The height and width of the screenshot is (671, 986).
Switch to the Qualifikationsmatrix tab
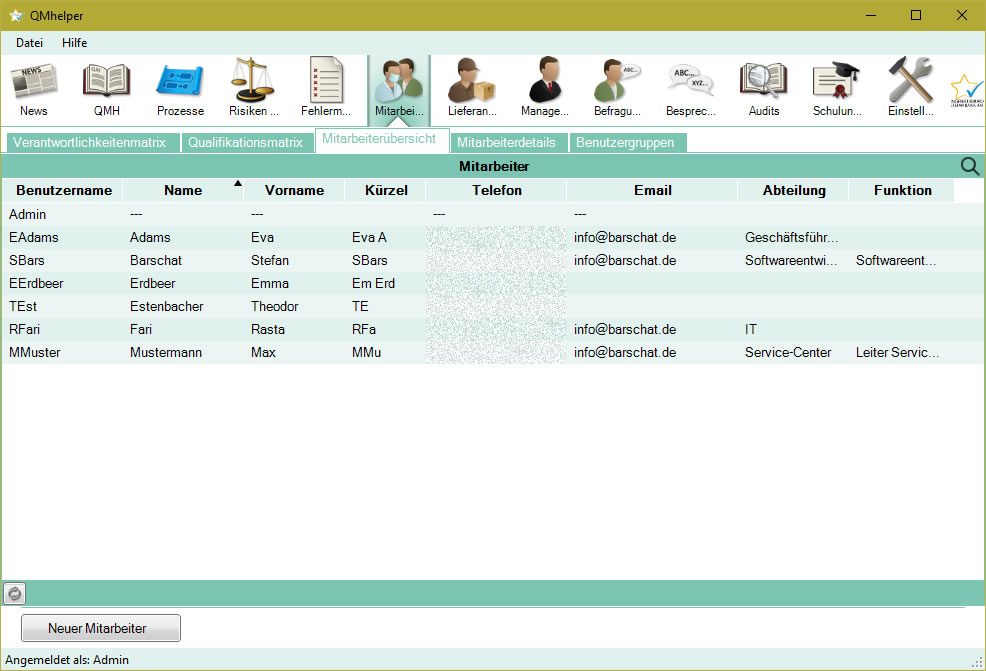245,143
